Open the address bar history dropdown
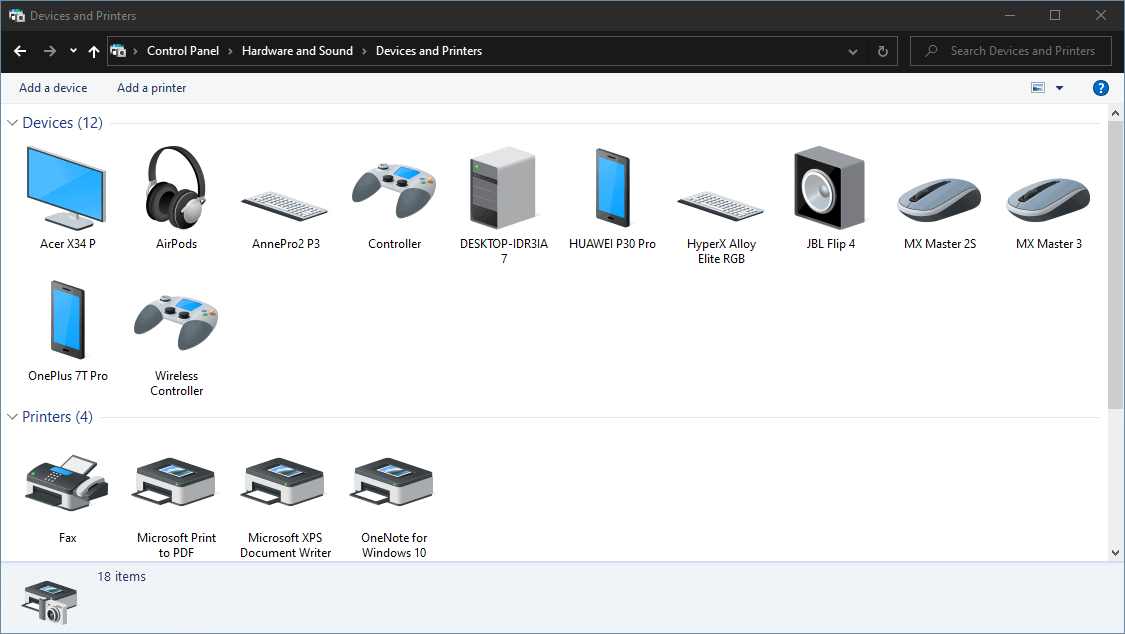Viewport: 1125px width, 634px height. (x=852, y=51)
